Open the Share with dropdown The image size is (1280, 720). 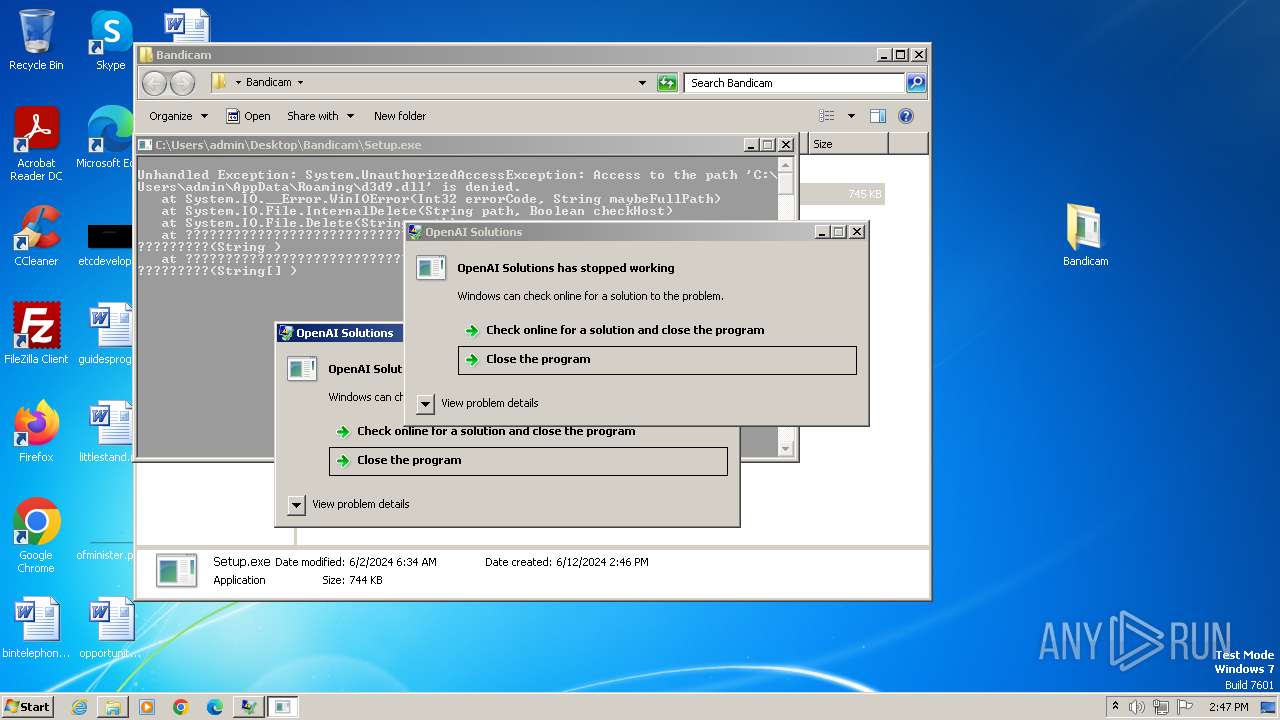pos(319,116)
